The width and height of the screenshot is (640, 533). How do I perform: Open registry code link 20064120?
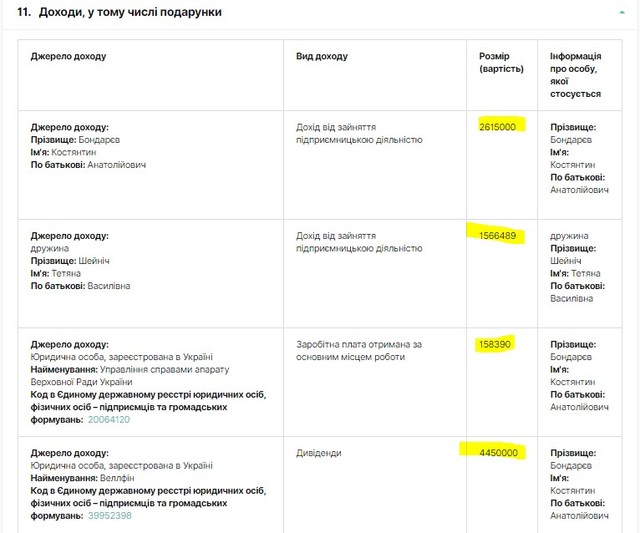pyautogui.click(x=110, y=419)
